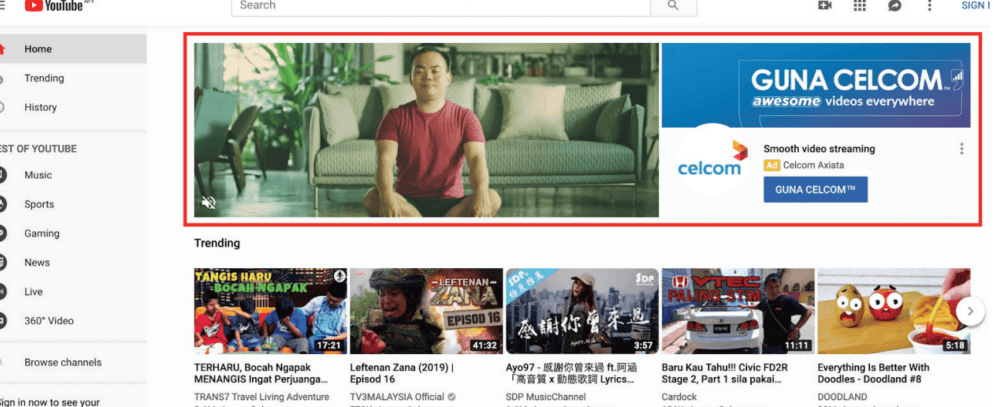This screenshot has height=407, width=994.
Task: Open History in sidebar
Action: [73, 107]
